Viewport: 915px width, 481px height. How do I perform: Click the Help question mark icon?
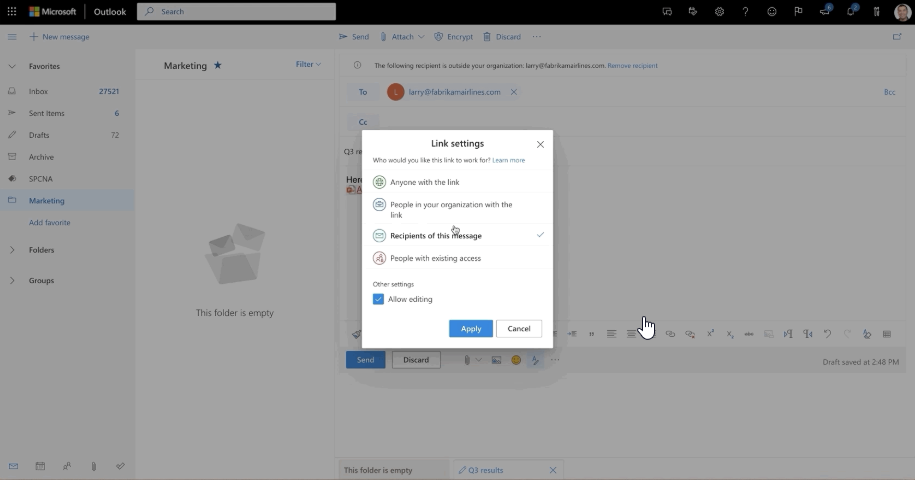[x=745, y=11]
